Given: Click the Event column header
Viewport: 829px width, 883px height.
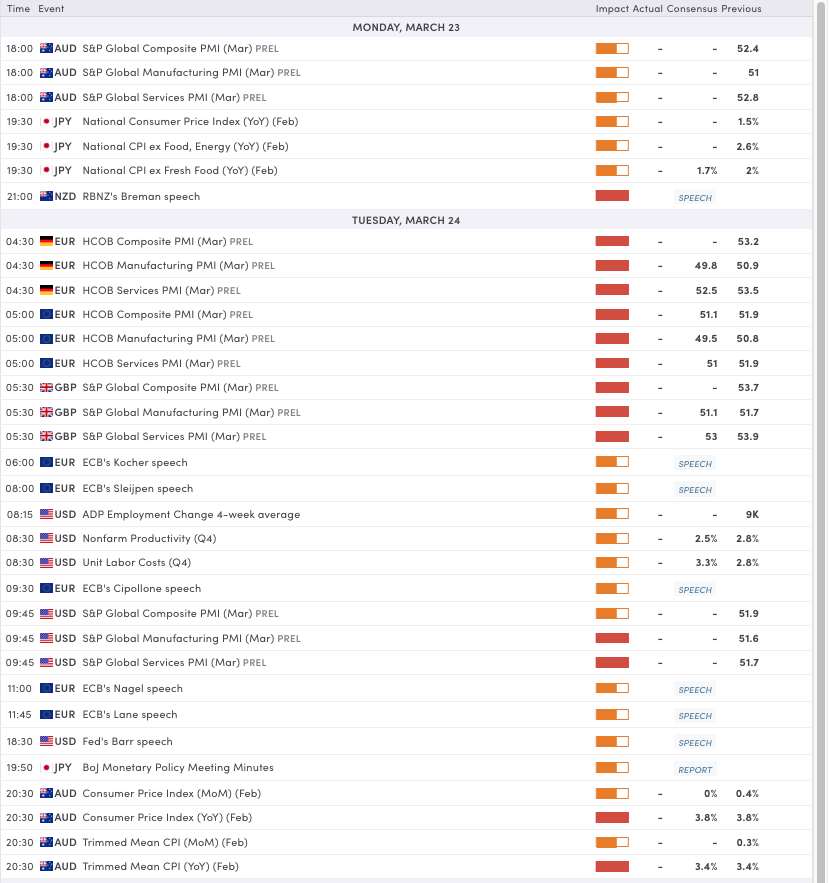Looking at the screenshot, I should [x=51, y=8].
